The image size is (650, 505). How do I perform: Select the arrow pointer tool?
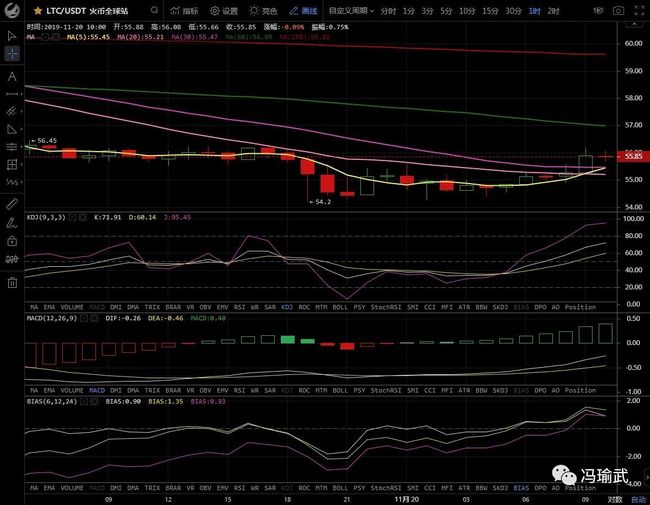coord(12,36)
